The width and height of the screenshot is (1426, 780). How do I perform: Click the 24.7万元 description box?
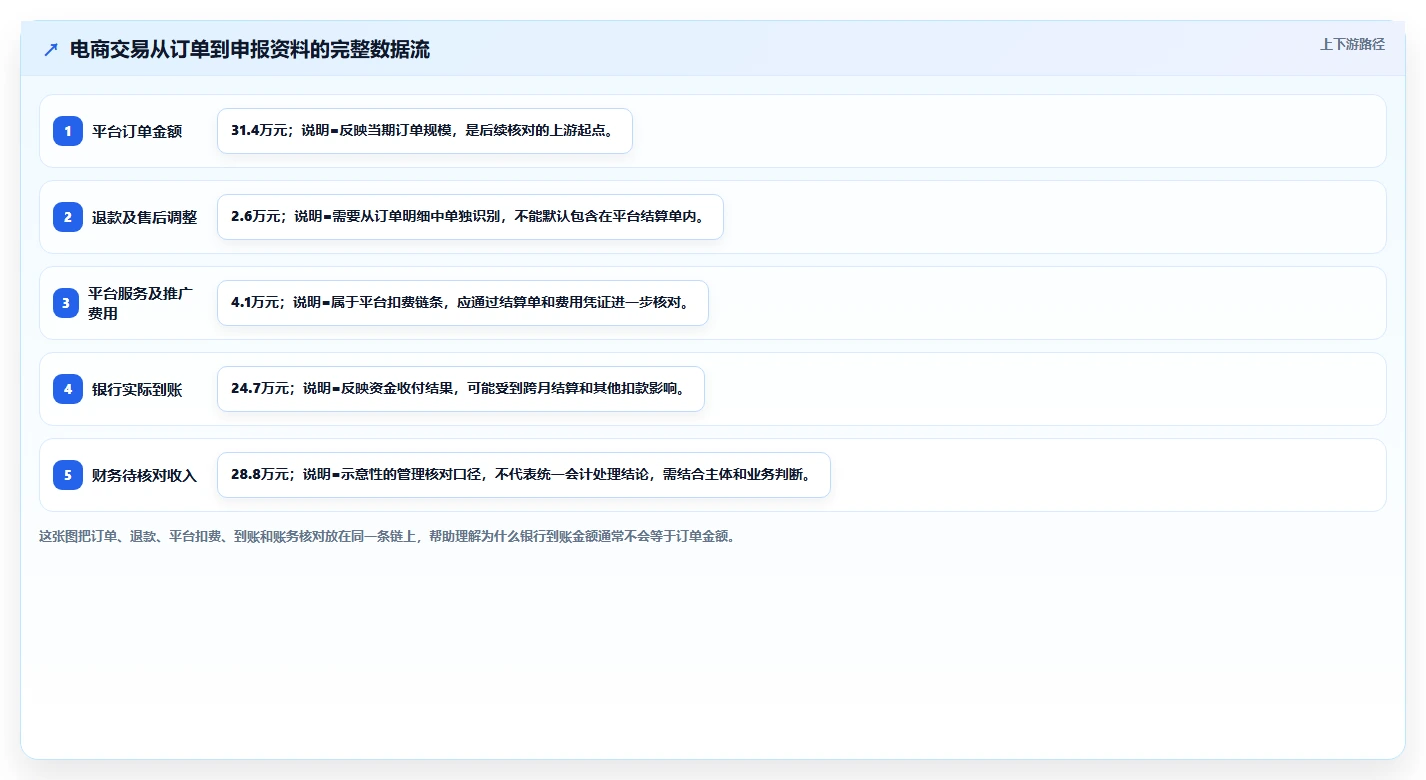(461, 389)
